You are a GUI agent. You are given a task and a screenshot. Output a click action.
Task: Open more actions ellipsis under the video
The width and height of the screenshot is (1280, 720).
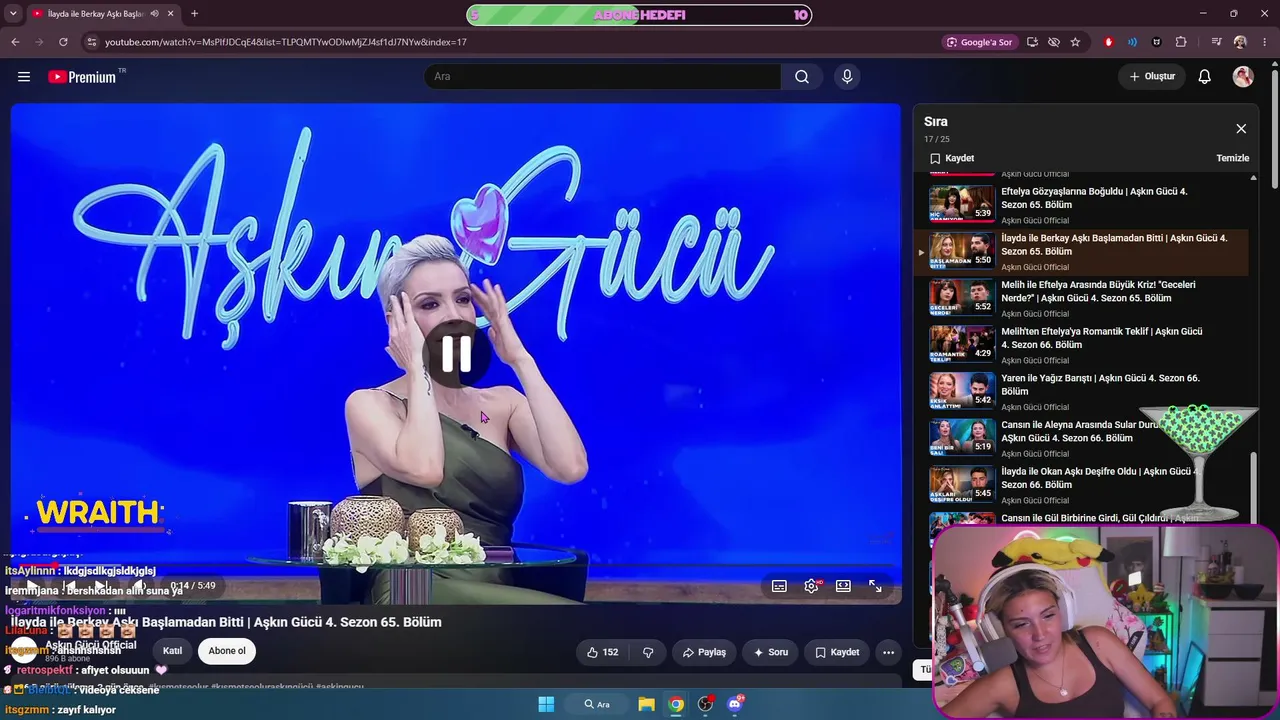coord(888,652)
